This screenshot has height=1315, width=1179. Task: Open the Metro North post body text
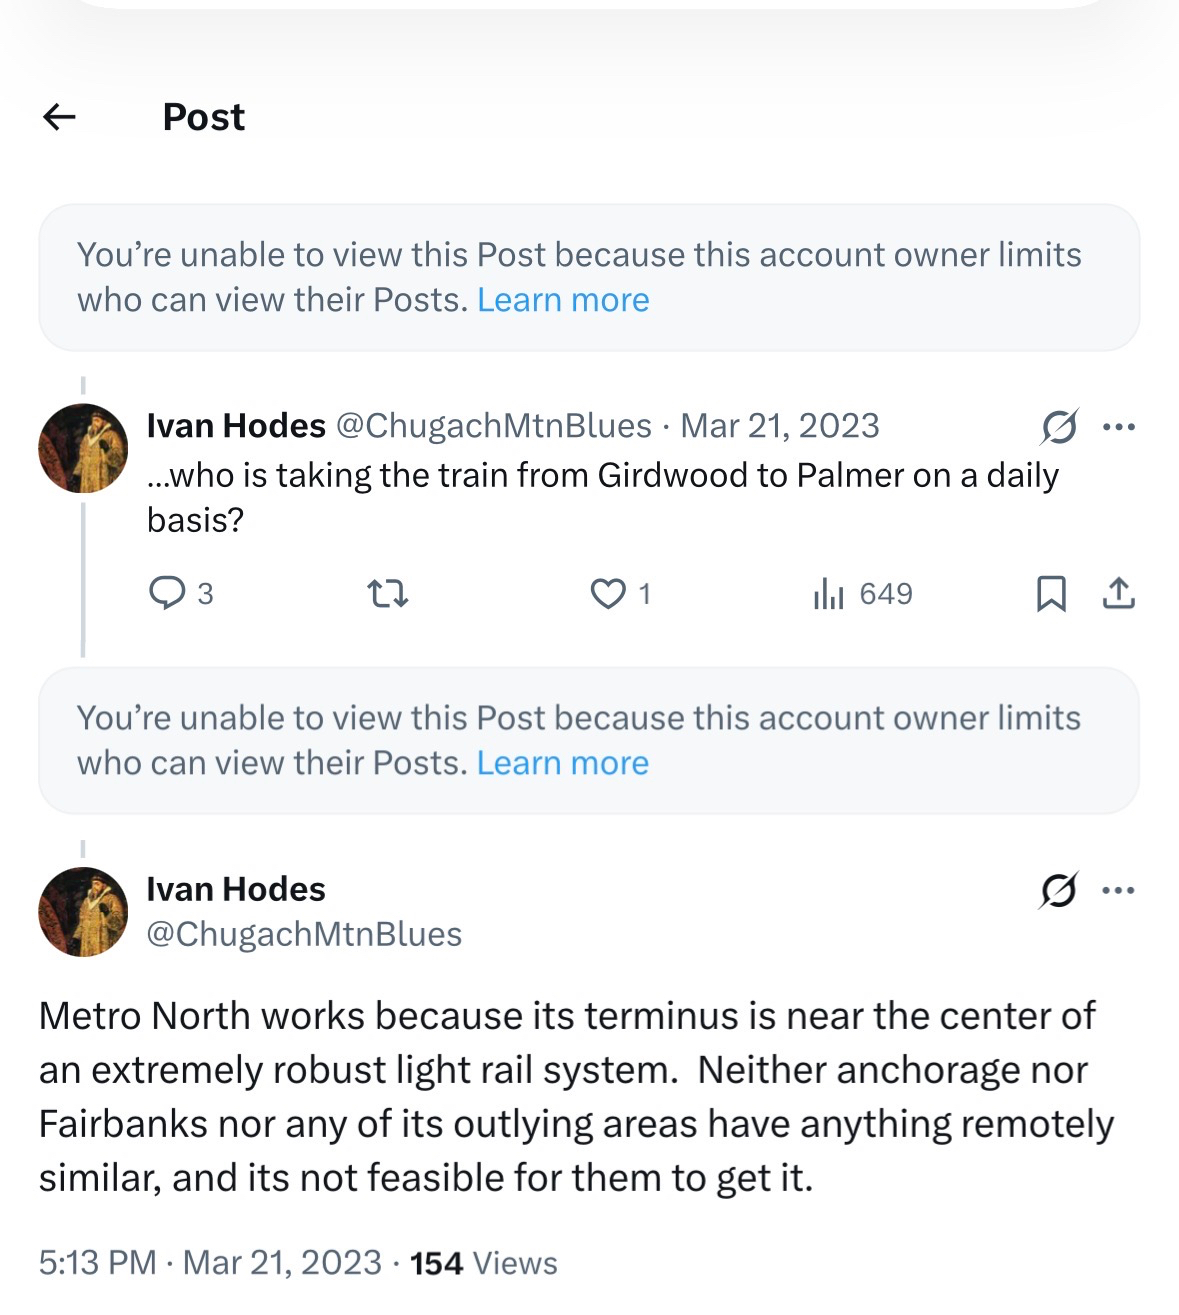(575, 1097)
